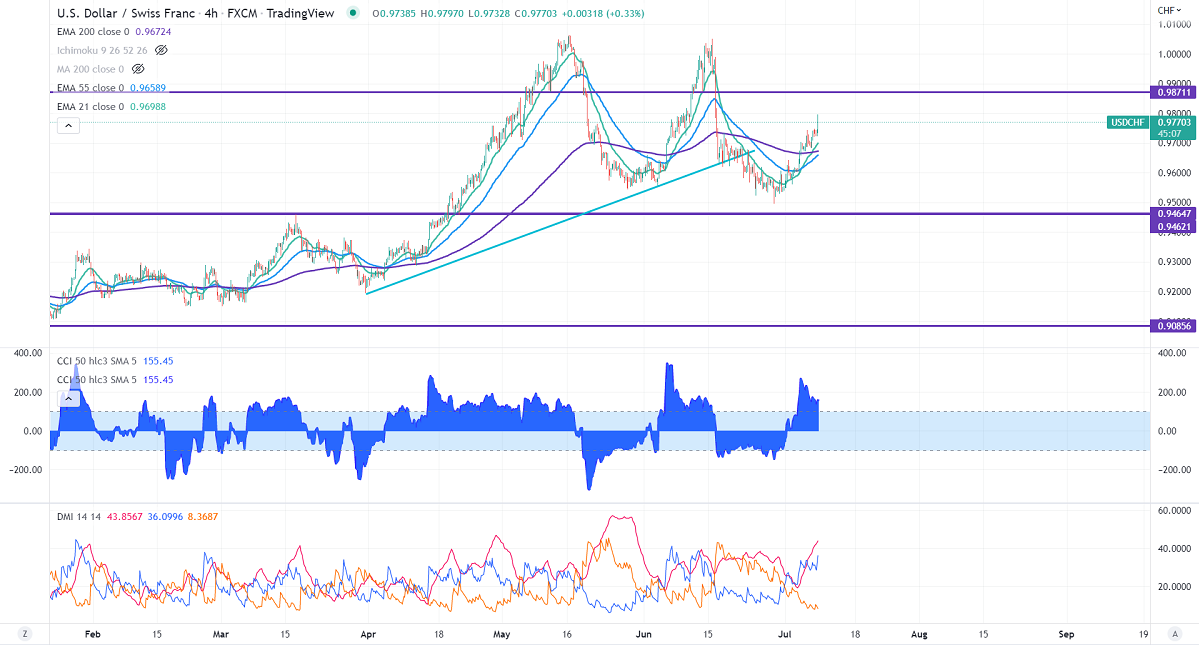The height and width of the screenshot is (646, 1199).
Task: Click the Apr label on time axis
Action: tap(368, 635)
